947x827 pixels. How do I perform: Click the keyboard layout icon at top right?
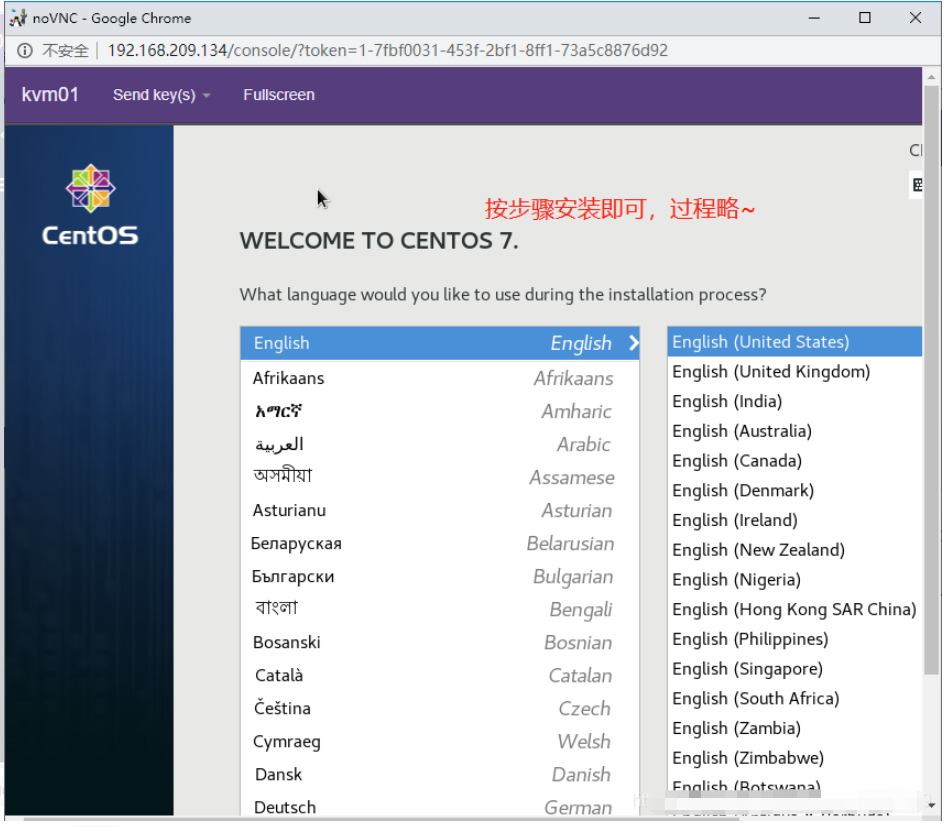point(917,185)
